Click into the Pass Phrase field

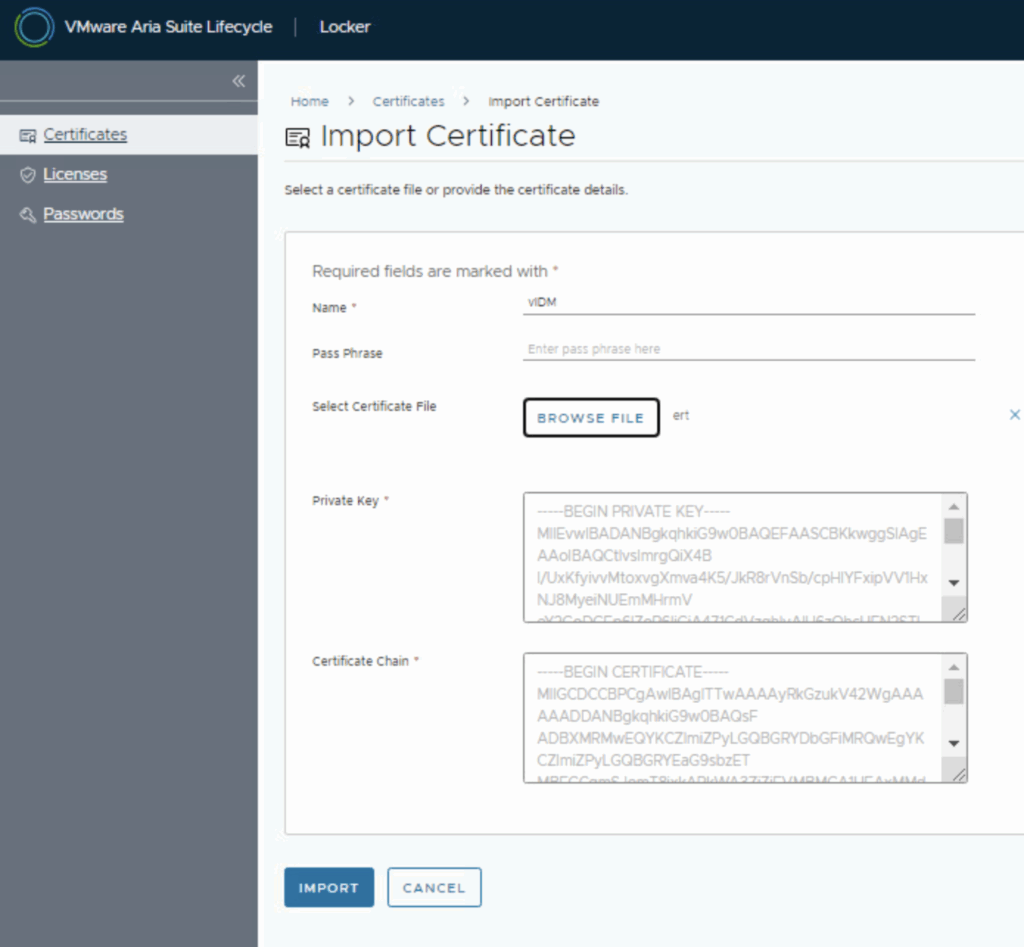click(x=748, y=349)
